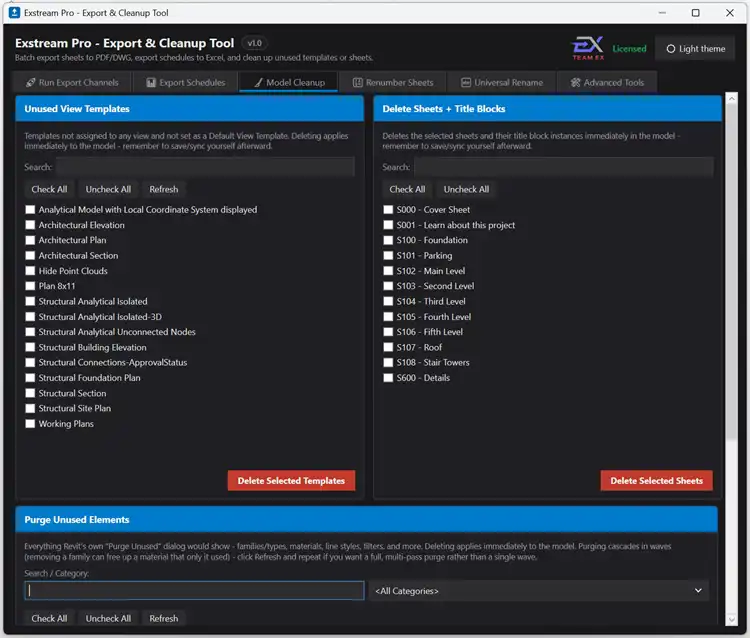Tick the Plan 8x11 checkbox
This screenshot has width=750, height=638.
(30, 286)
